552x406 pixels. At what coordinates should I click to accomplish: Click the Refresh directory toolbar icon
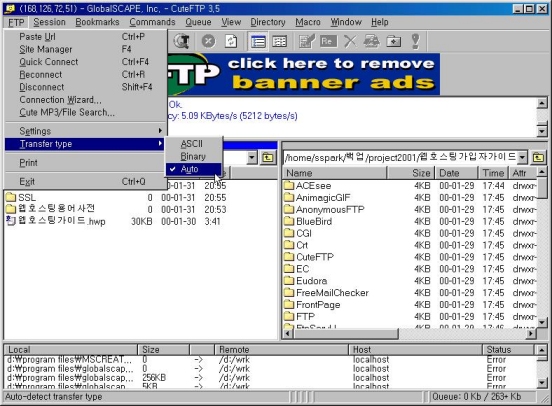231,41
